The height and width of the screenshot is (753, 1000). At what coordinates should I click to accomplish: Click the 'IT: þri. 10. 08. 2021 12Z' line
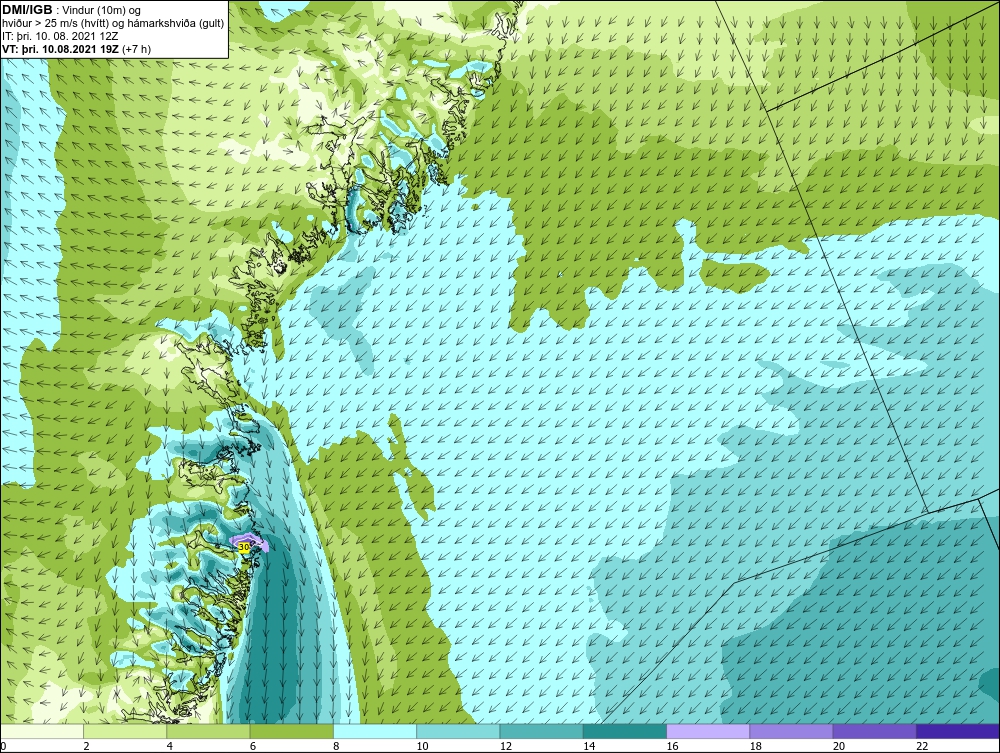point(60,36)
